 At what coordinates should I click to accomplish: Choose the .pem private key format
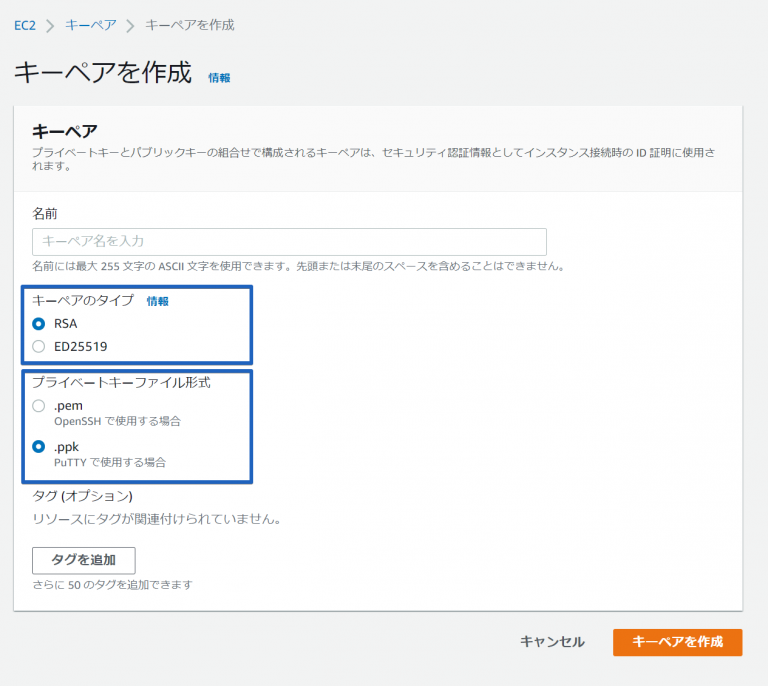pos(39,405)
